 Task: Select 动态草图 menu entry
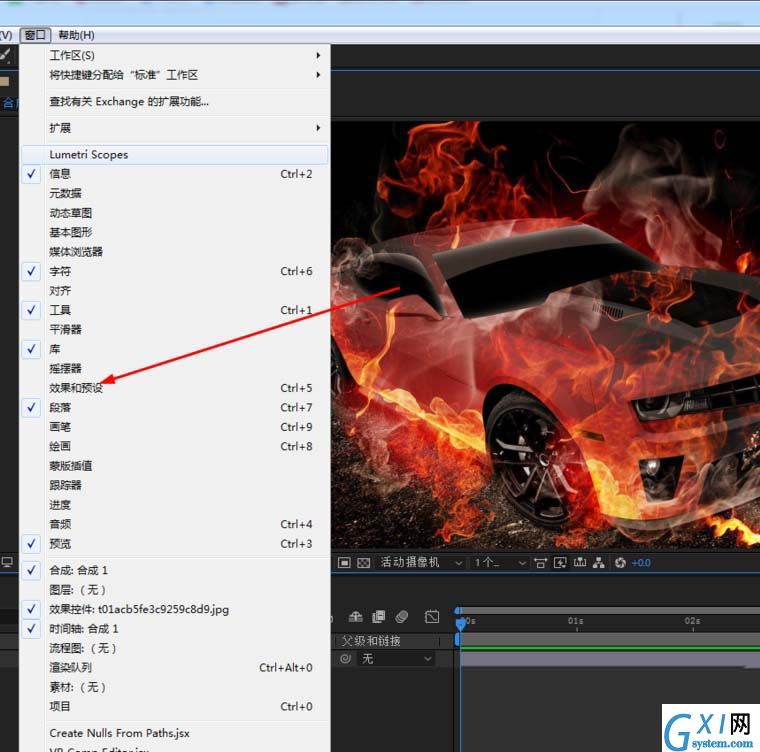174,213
